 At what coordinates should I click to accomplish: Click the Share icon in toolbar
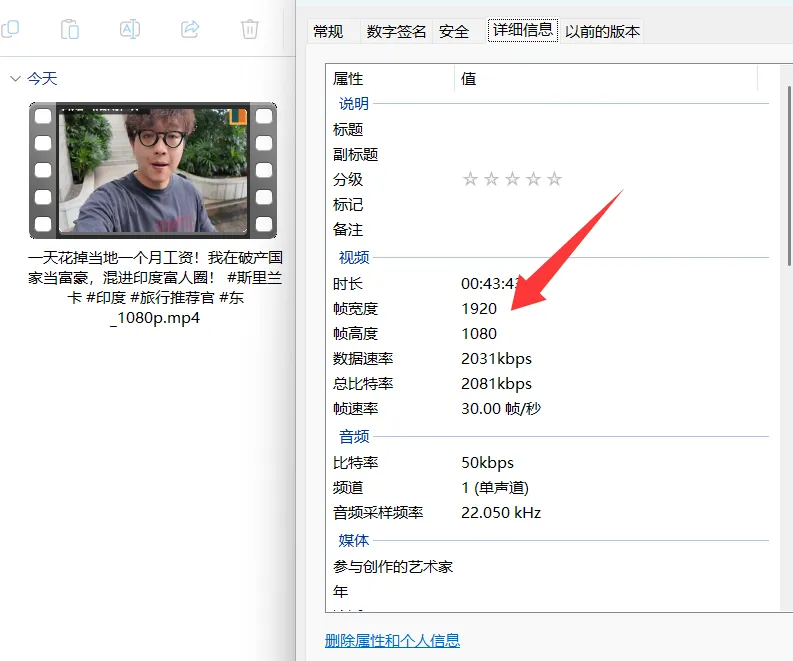pos(190,29)
